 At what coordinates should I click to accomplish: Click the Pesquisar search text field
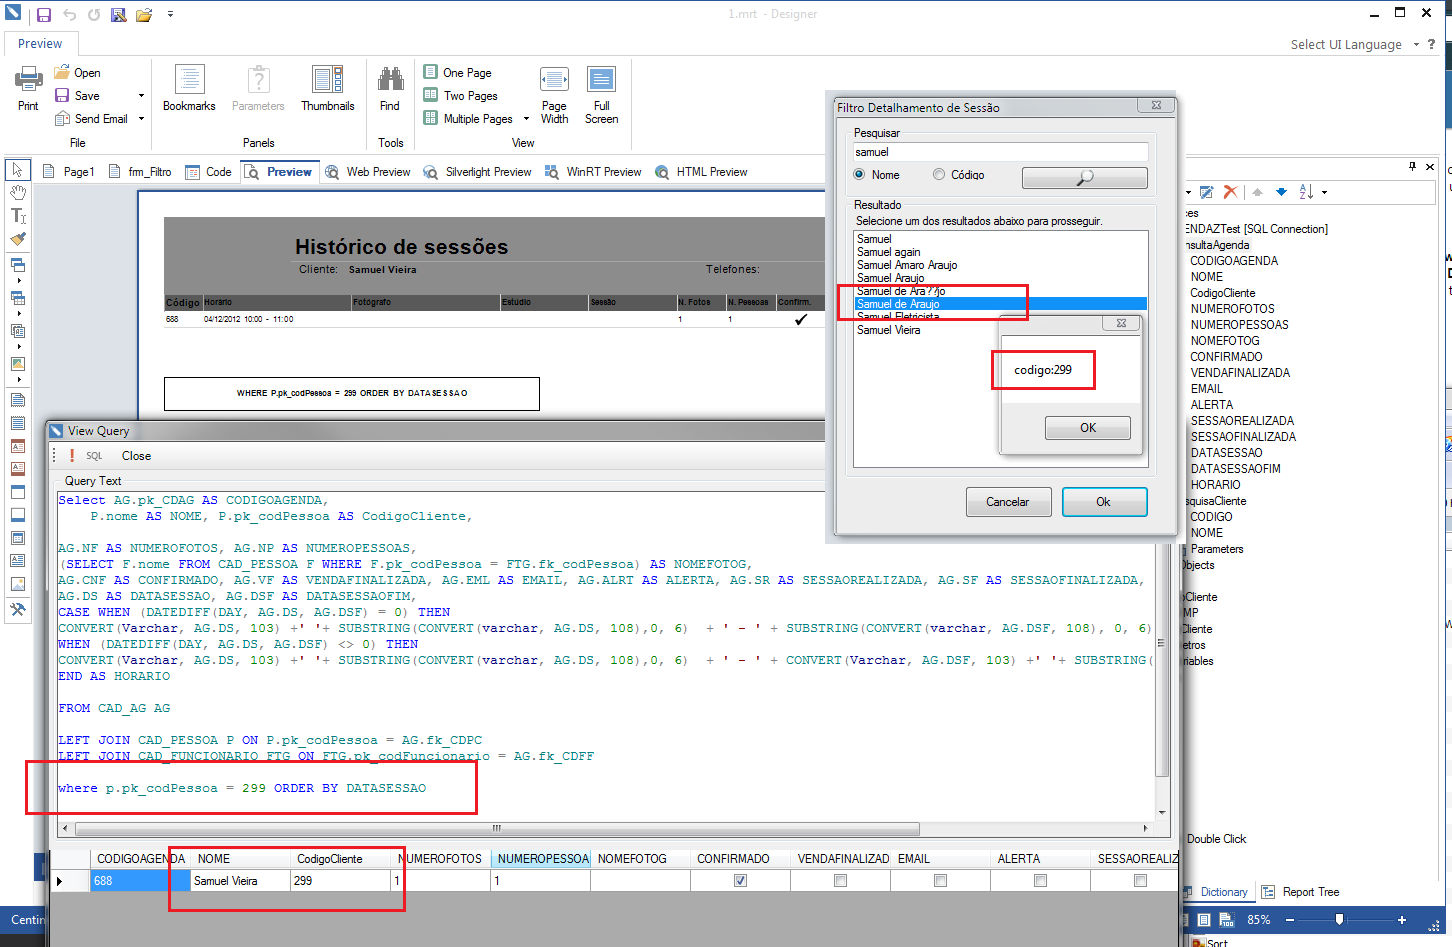click(x=1000, y=152)
